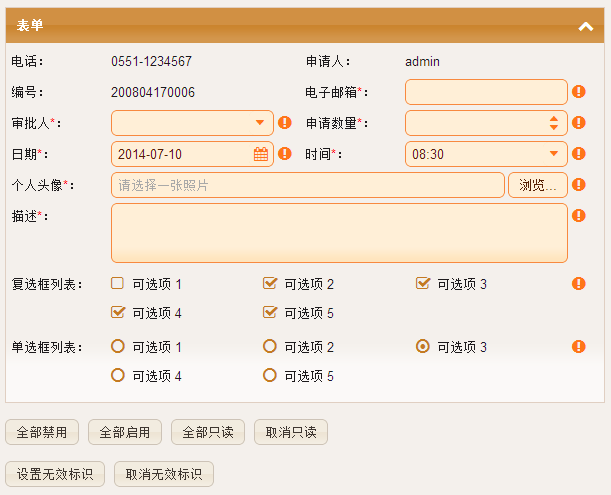Click the 浏览... browse button
Viewport: 611px width, 495px height.
click(538, 185)
